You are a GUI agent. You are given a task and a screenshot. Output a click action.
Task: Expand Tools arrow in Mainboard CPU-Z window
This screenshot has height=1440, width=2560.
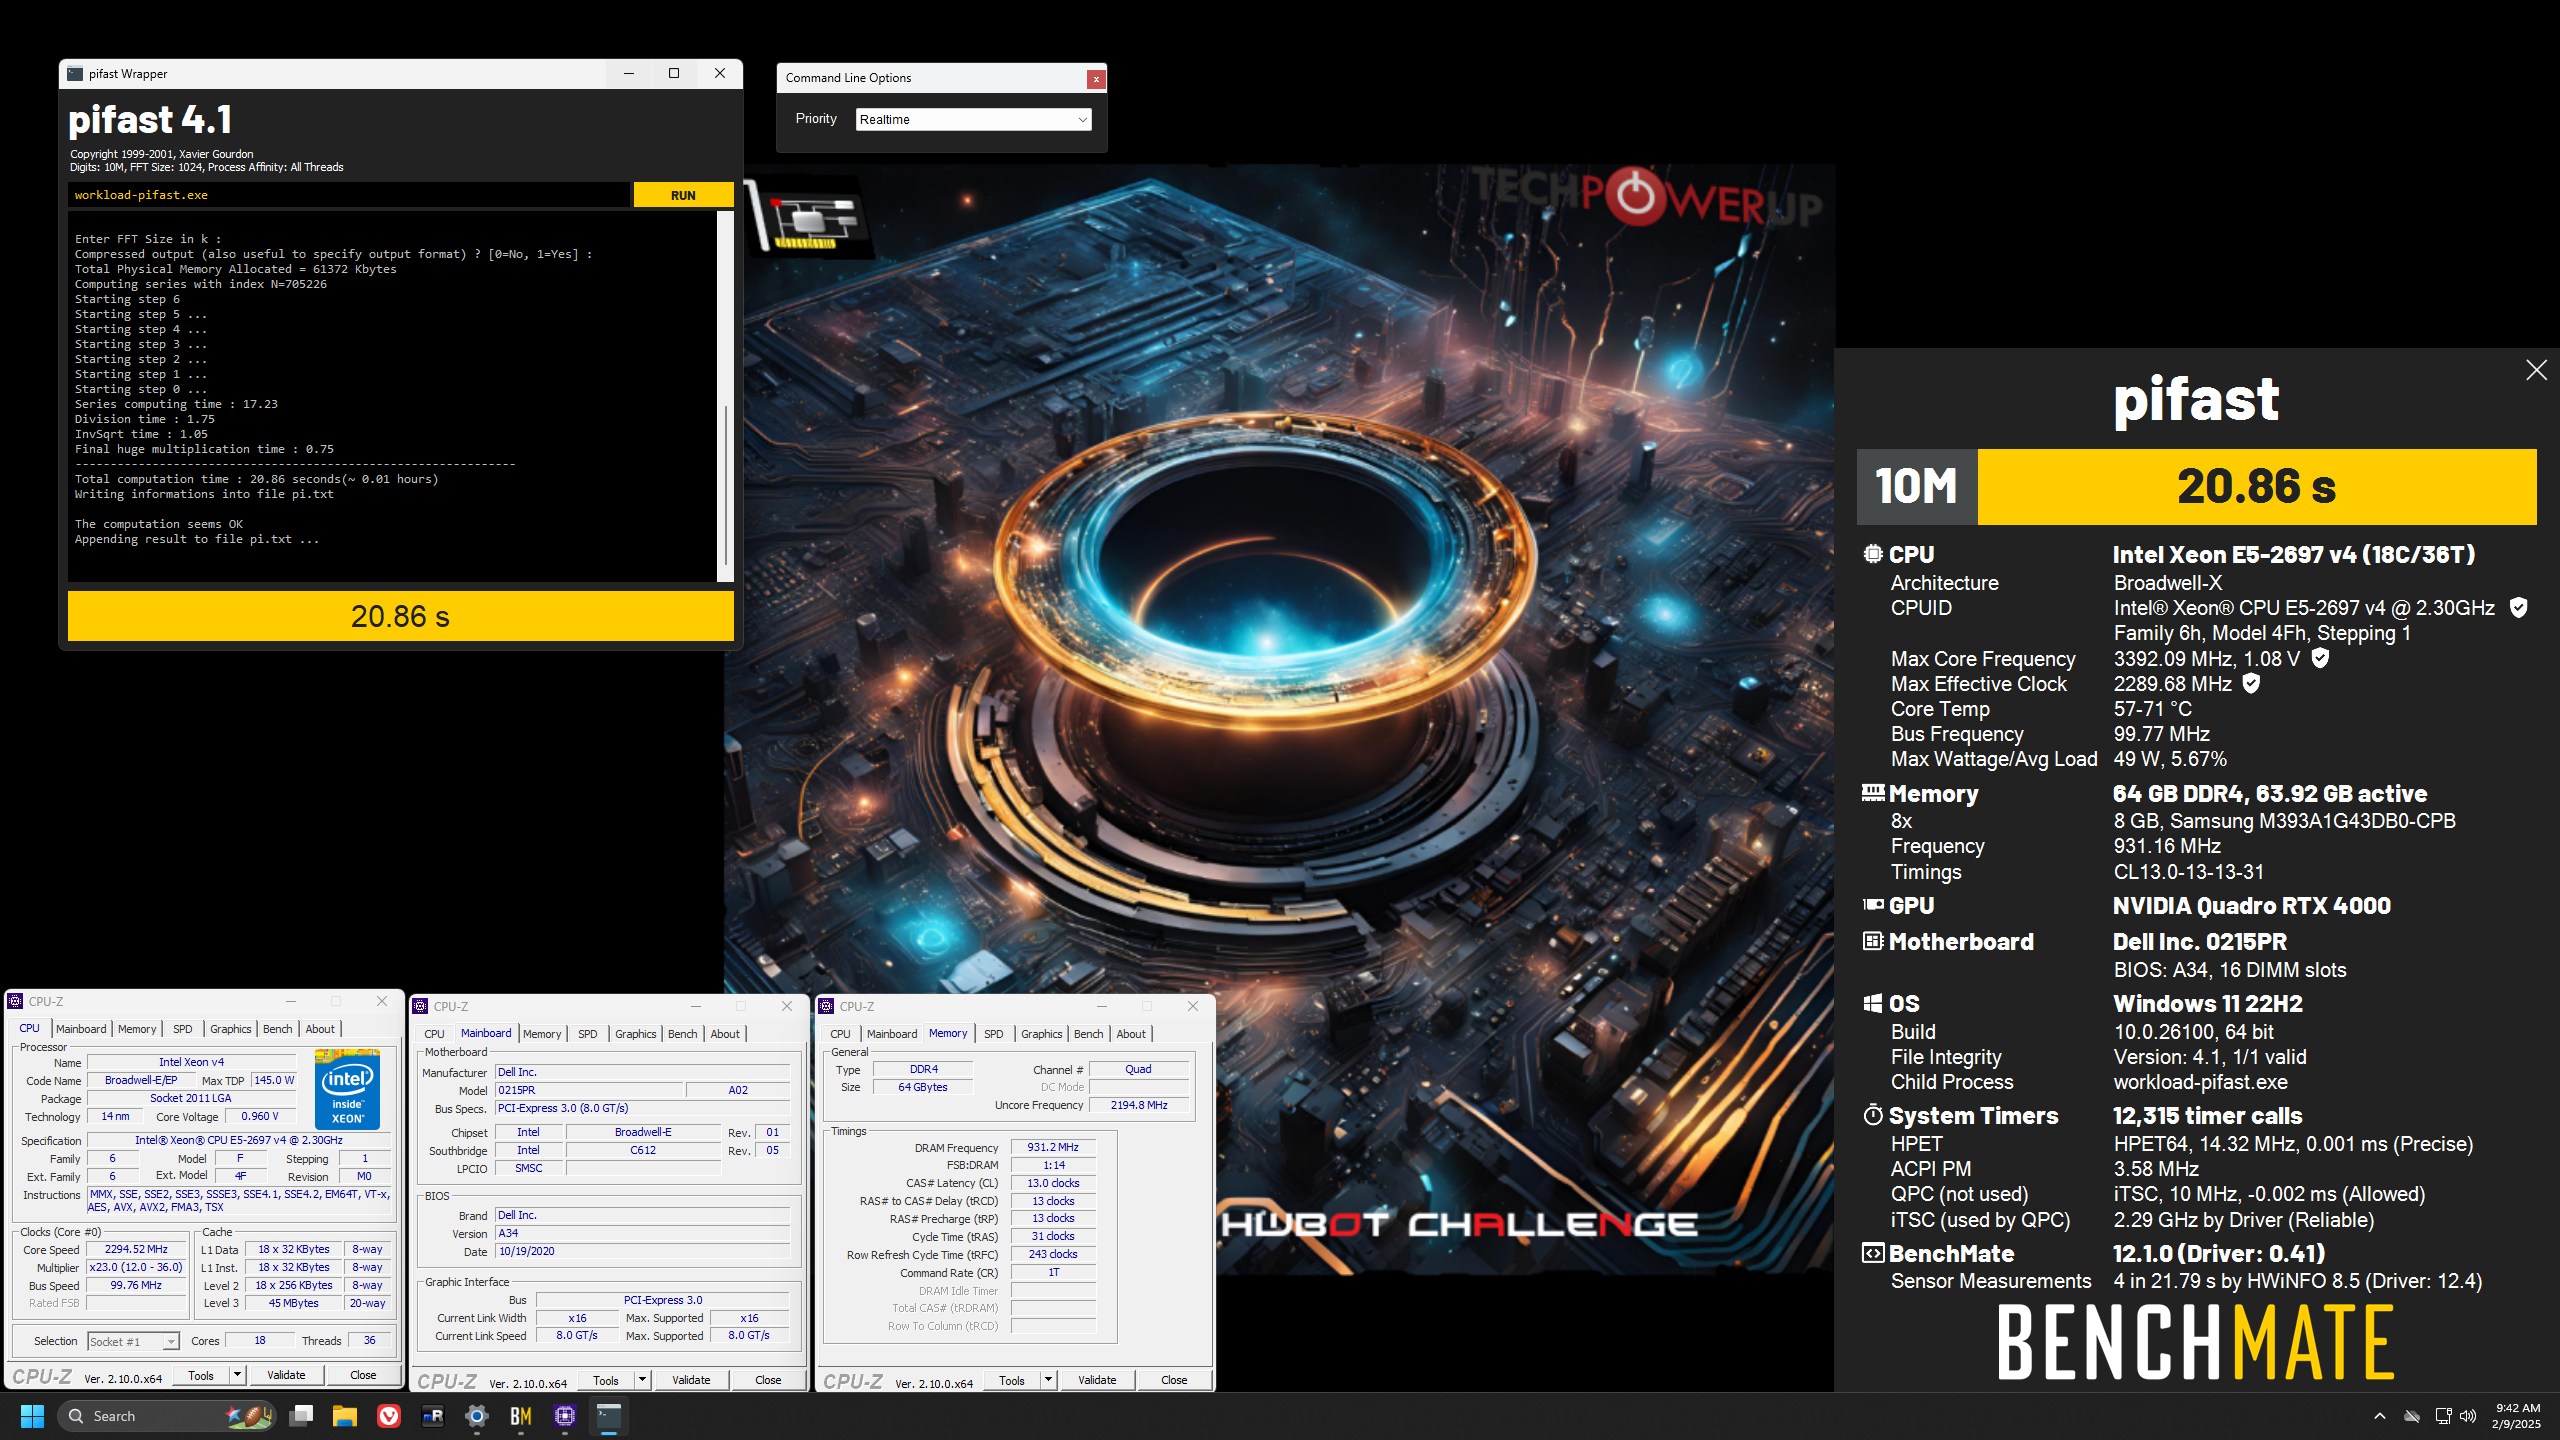click(642, 1381)
